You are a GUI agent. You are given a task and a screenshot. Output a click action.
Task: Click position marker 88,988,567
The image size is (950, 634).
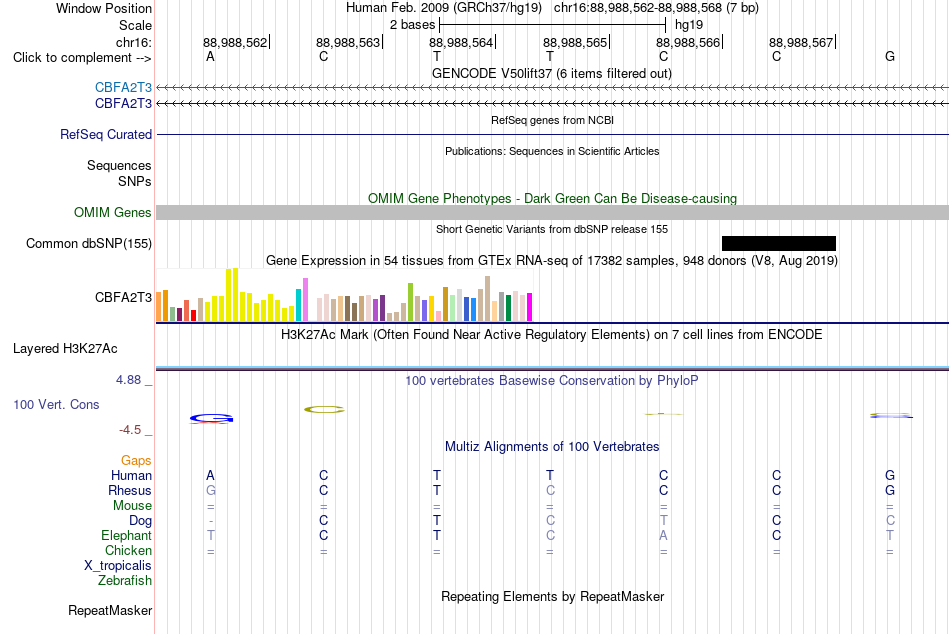801,42
